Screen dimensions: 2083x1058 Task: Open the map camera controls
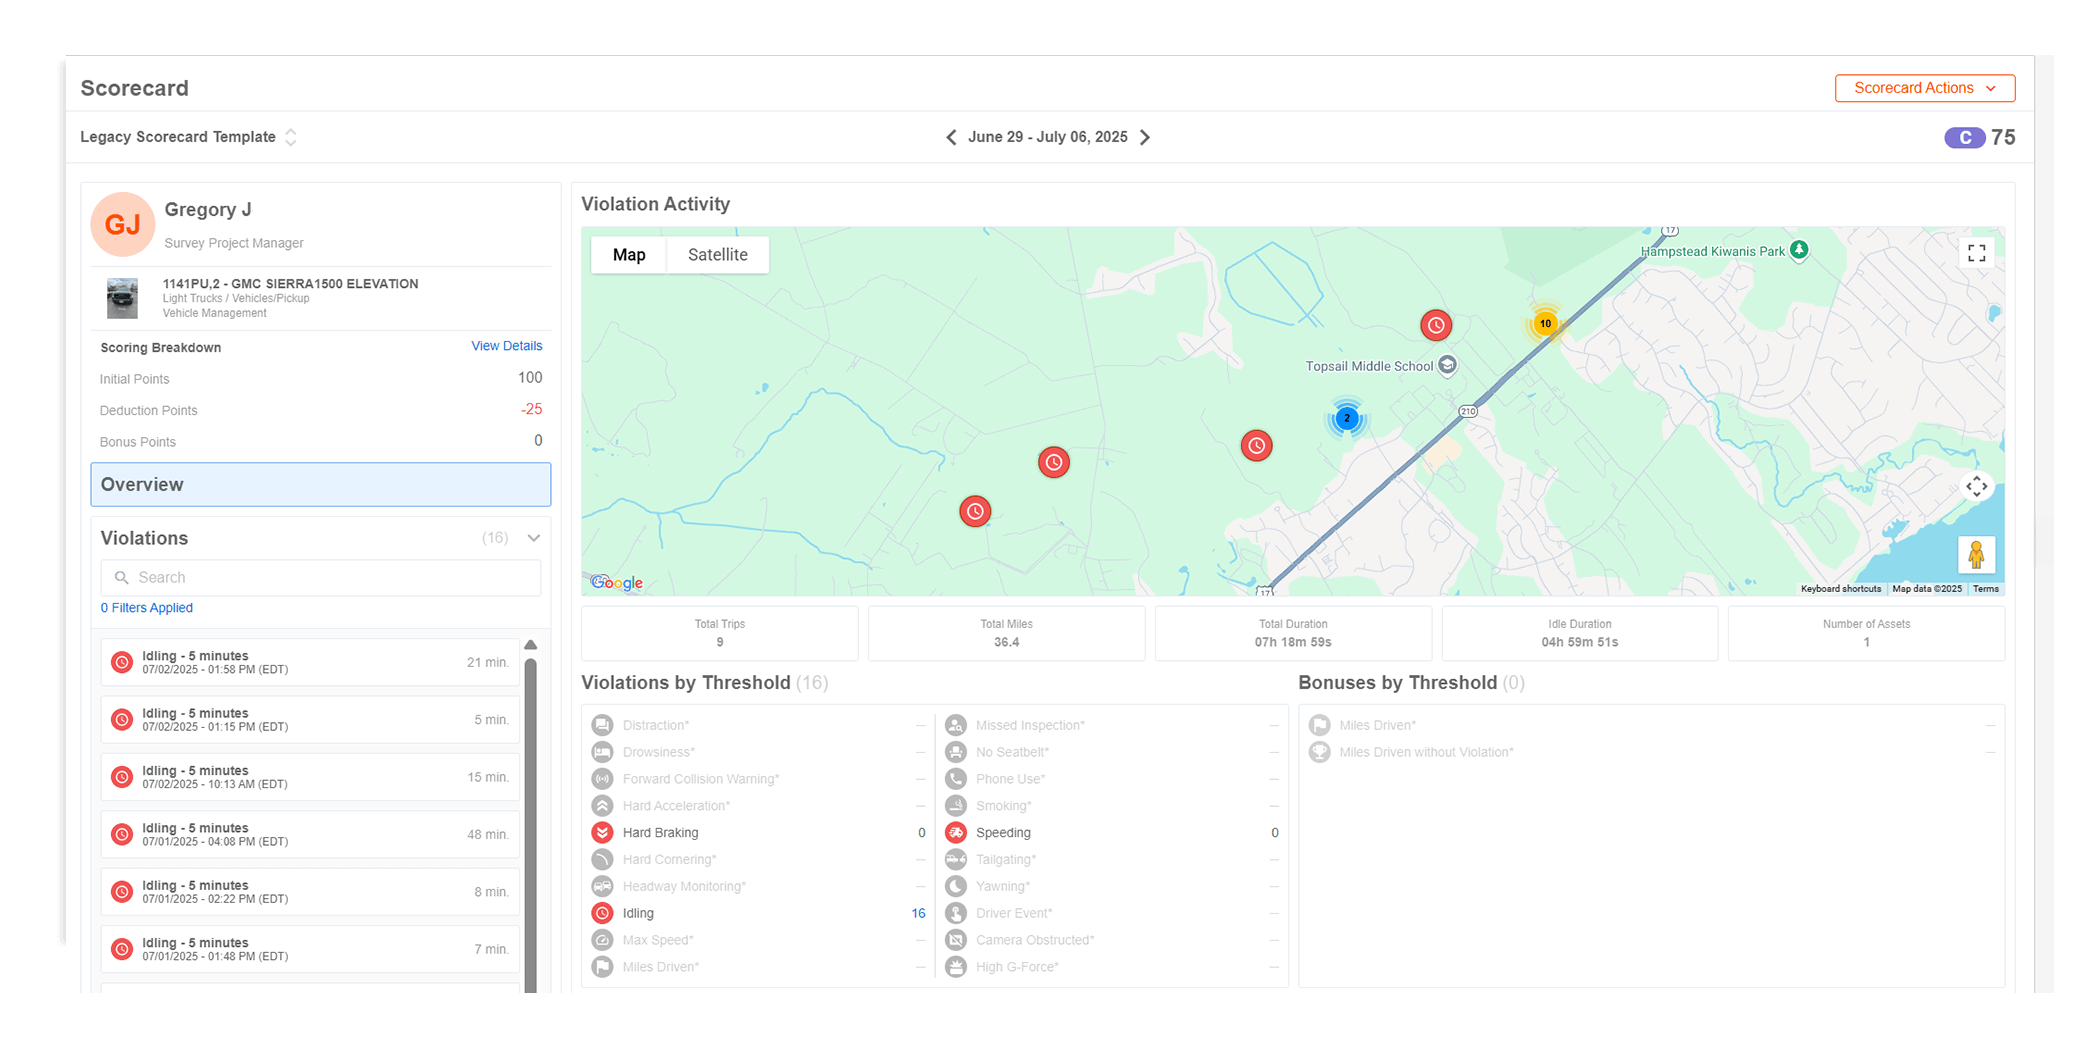1977,487
